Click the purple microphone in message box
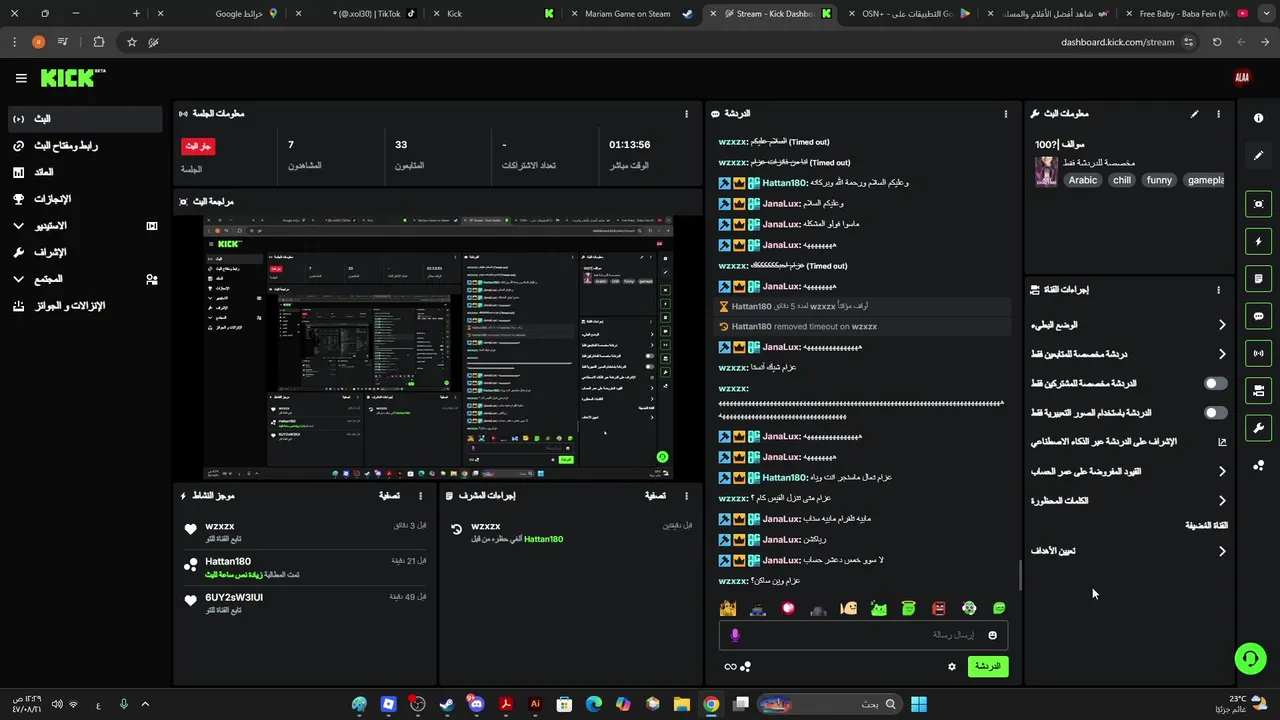Image resolution: width=1280 pixels, height=720 pixels. (735, 635)
